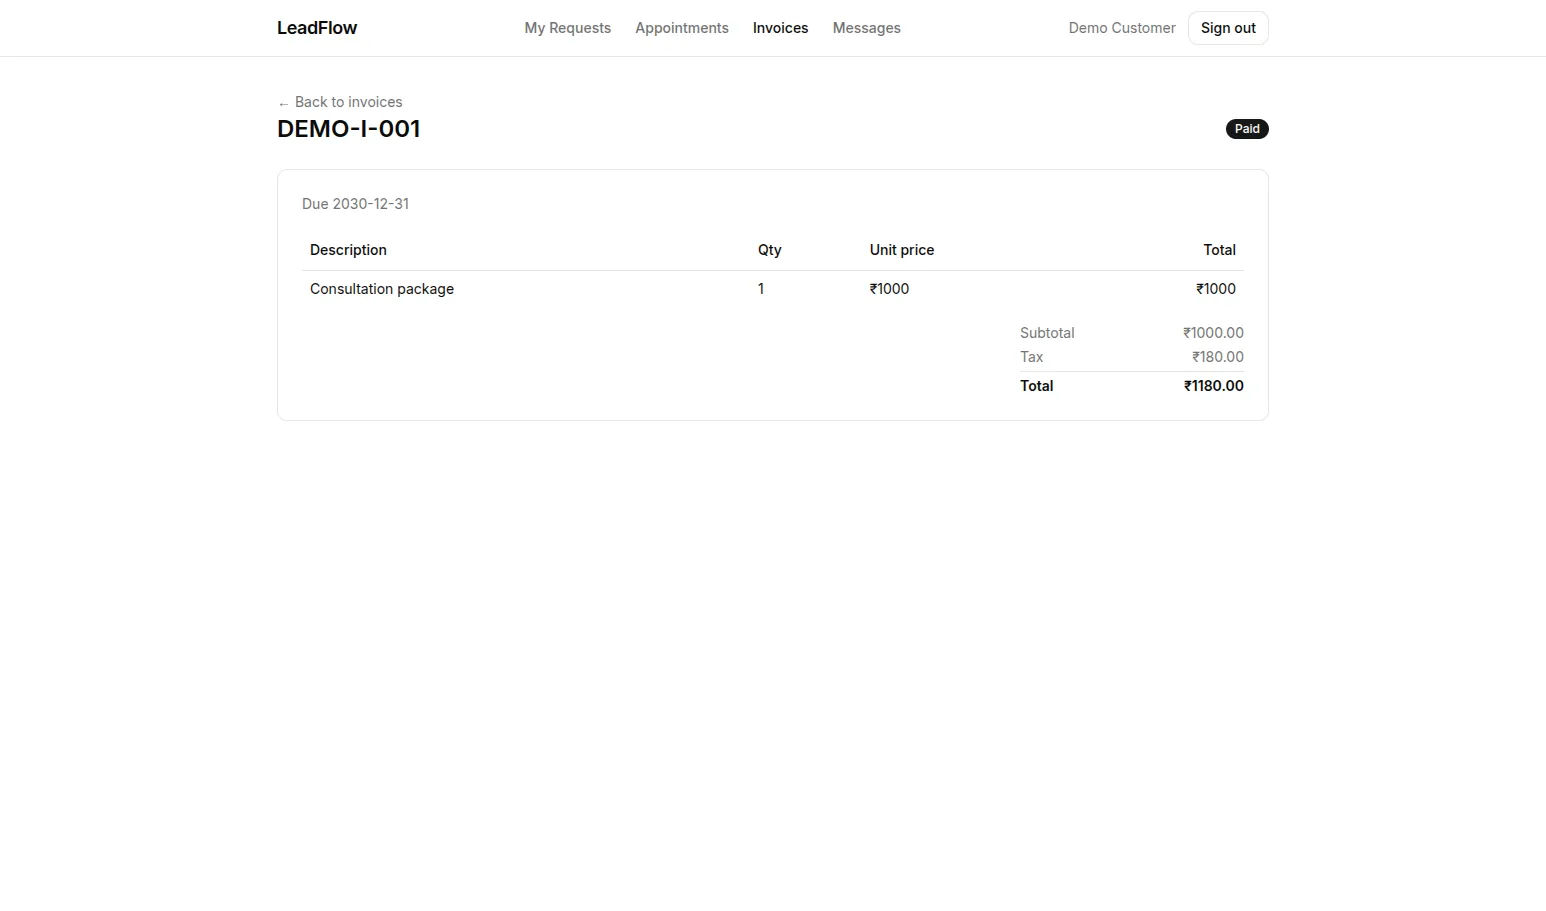Click the Subtotal label
1546x911 pixels.
(1047, 333)
